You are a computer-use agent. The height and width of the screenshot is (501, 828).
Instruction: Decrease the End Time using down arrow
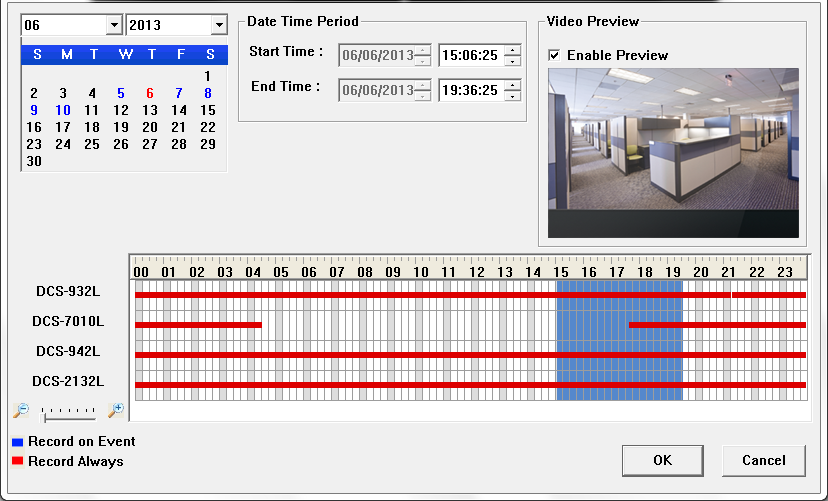point(513,96)
